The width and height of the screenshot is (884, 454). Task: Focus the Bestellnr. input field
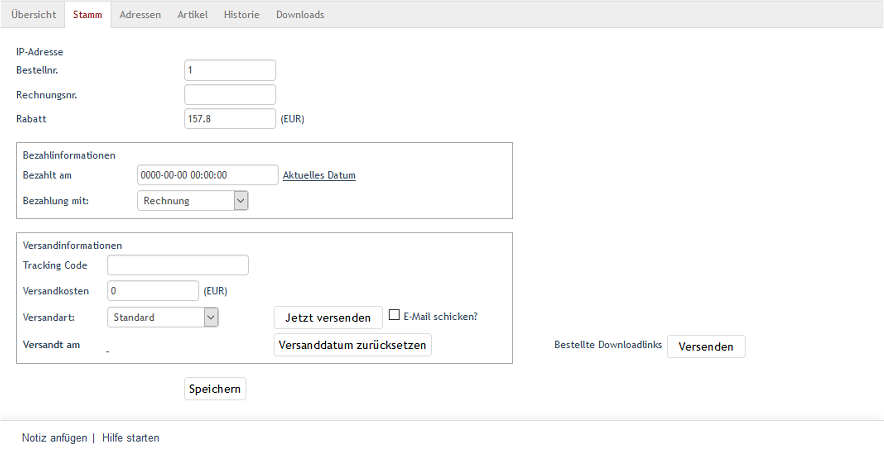point(230,70)
